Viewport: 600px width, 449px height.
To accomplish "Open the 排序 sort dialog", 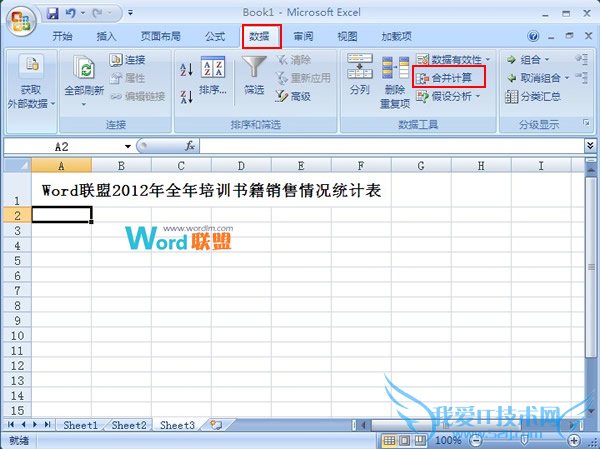I will click(x=213, y=76).
